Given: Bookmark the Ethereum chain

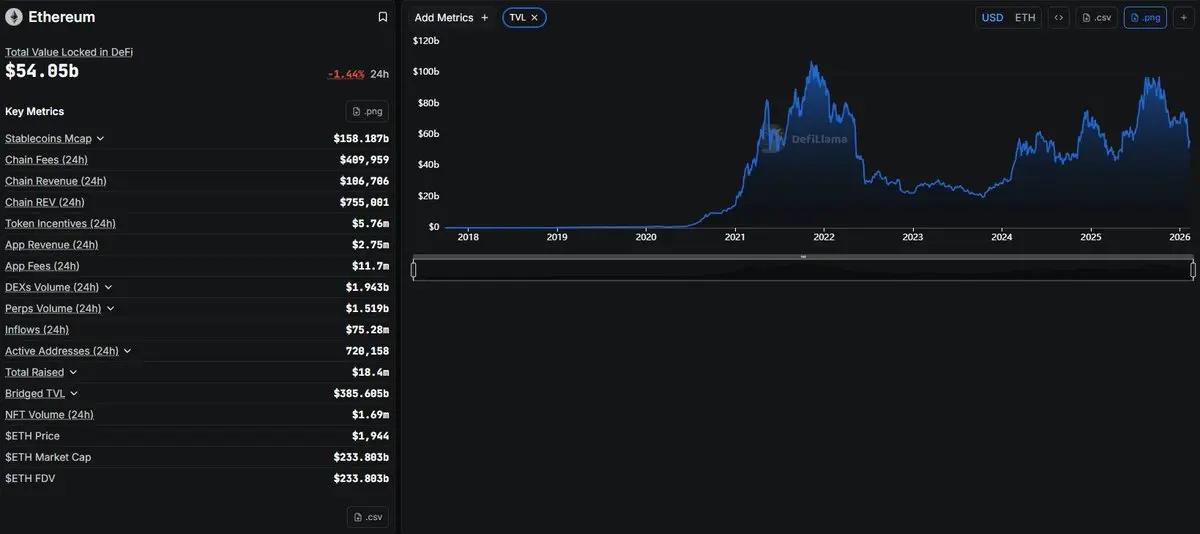Looking at the screenshot, I should (x=382, y=17).
